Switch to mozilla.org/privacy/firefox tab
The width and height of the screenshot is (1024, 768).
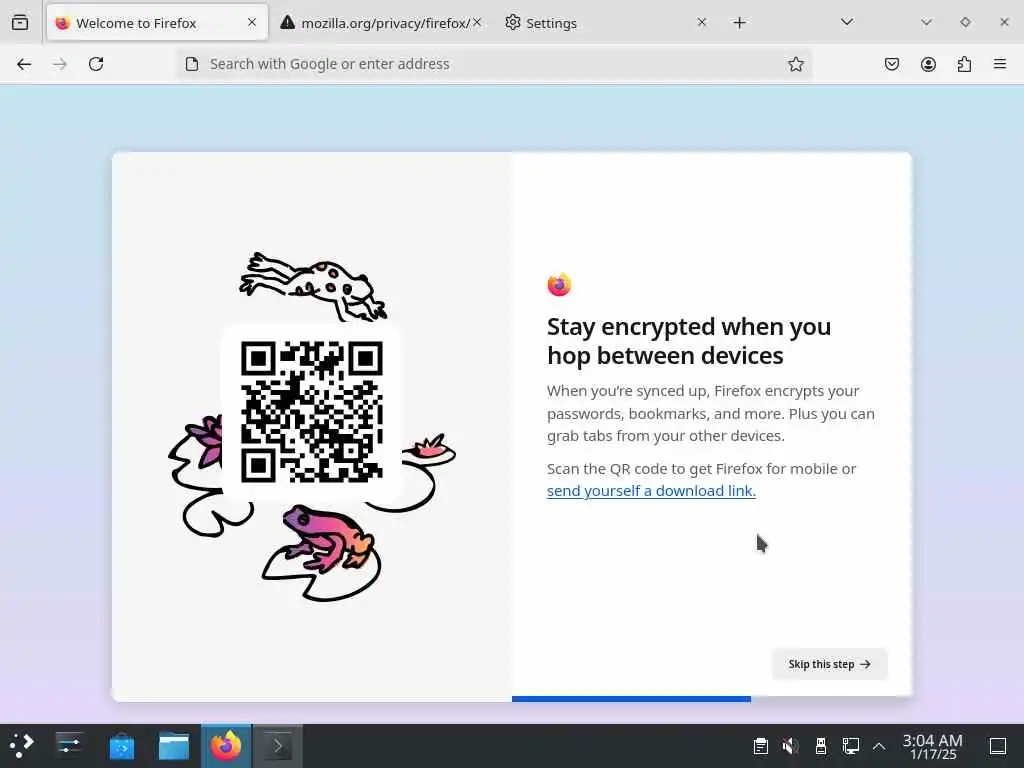tap(381, 23)
